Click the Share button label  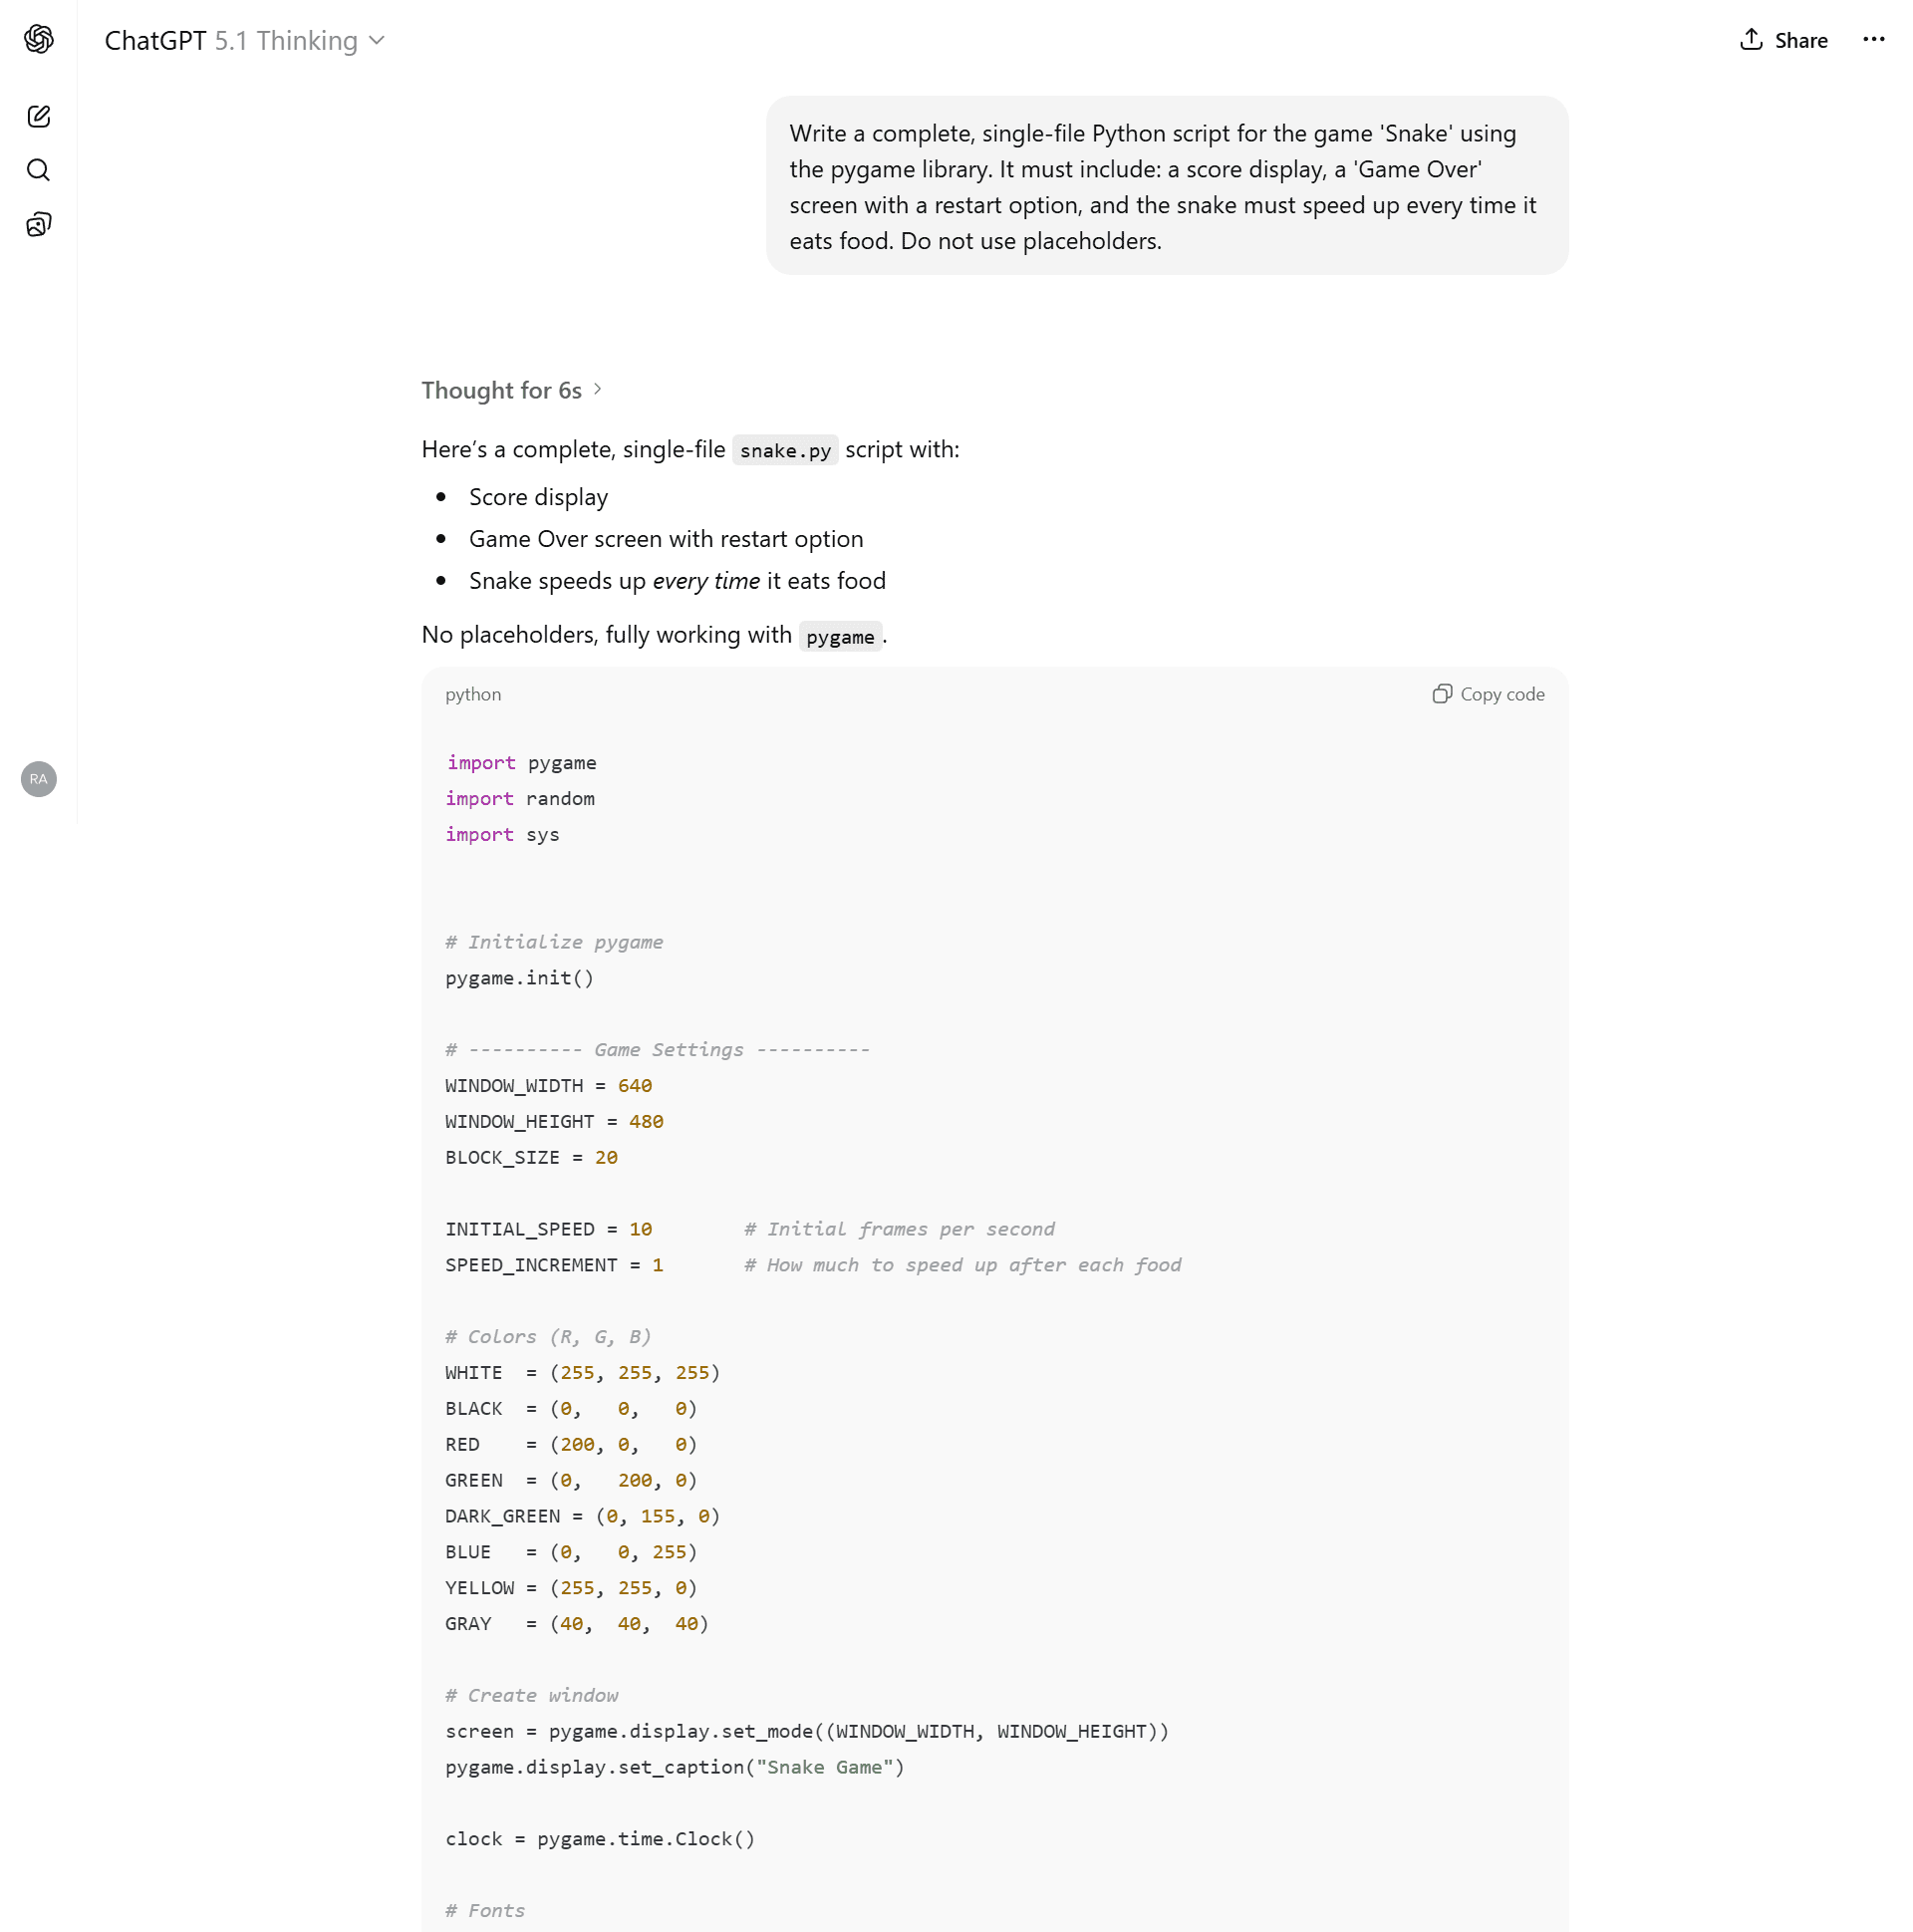pyautogui.click(x=1800, y=41)
